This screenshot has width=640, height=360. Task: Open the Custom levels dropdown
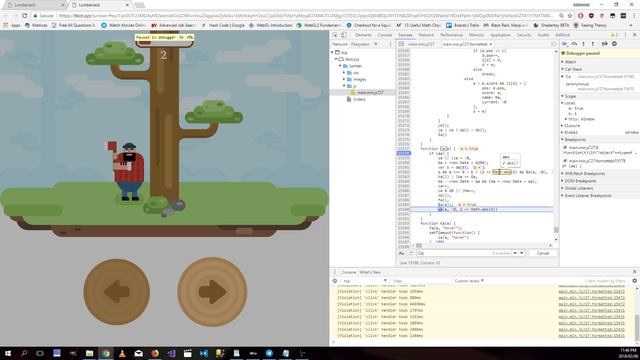(x=469, y=281)
